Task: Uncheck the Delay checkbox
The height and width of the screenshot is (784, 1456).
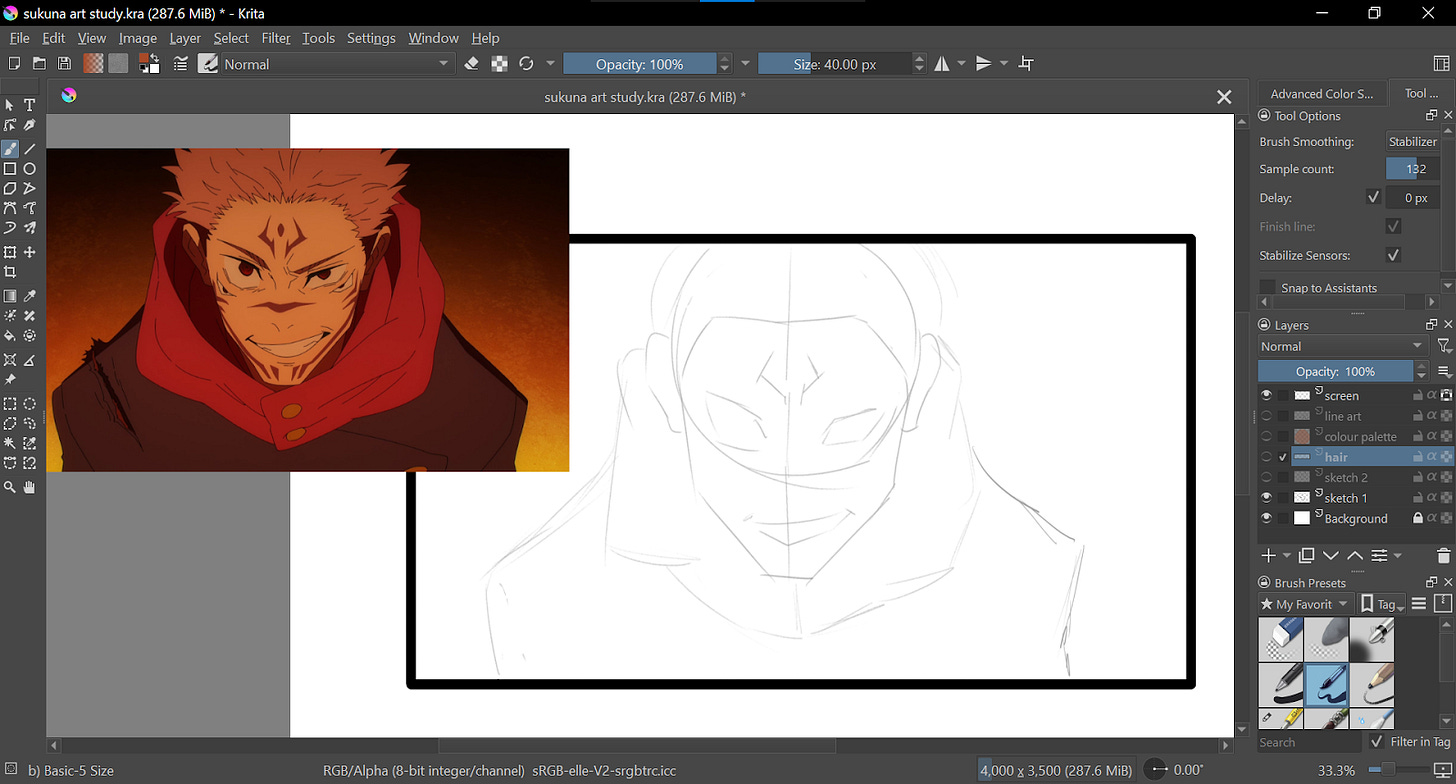Action: [x=1373, y=198]
